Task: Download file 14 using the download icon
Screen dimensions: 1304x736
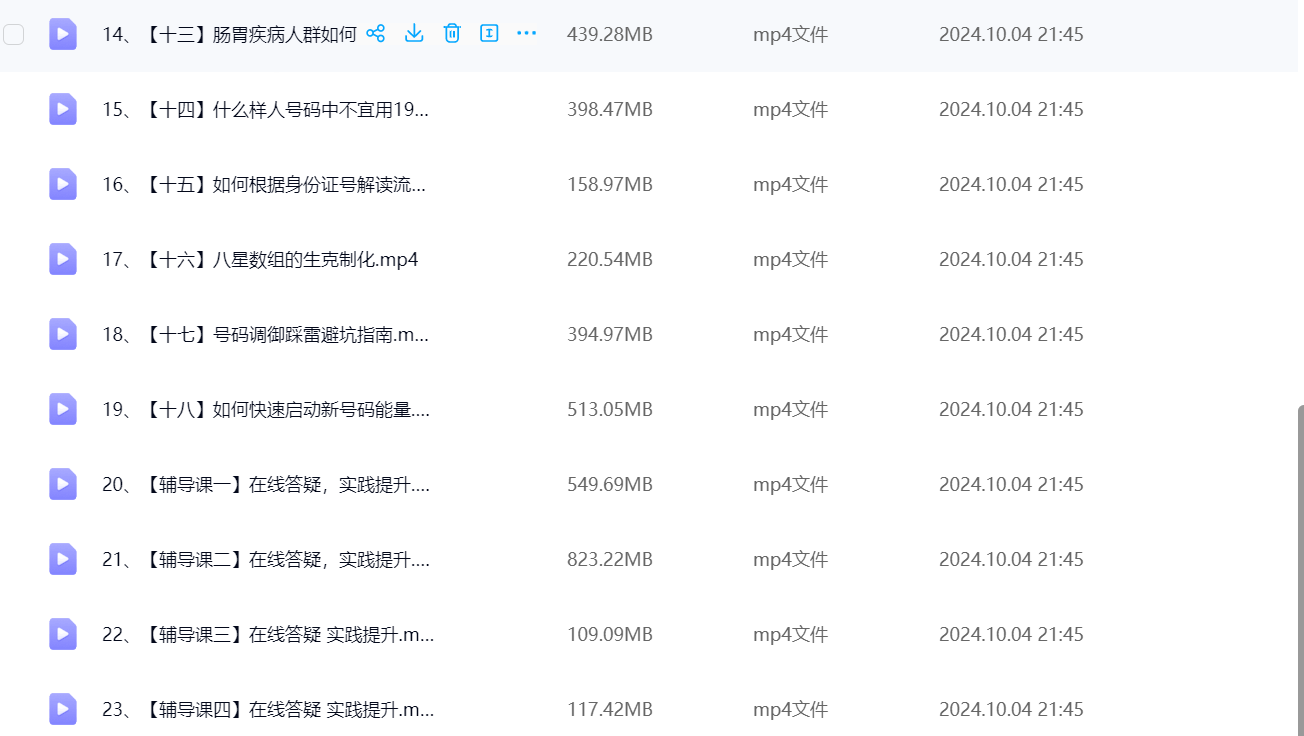Action: pos(414,34)
